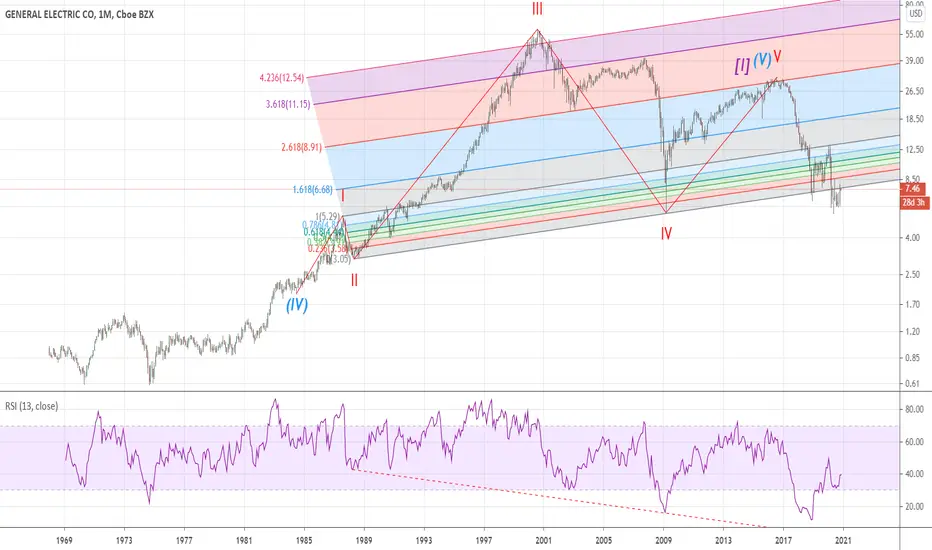Screen dimensions: 932x550
Task: Click the 4.00 price axis value
Action: [914, 238]
